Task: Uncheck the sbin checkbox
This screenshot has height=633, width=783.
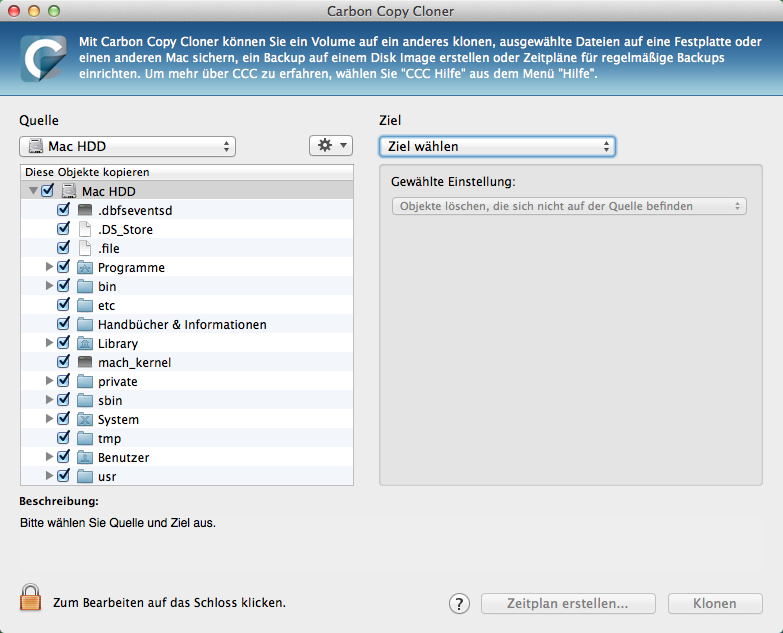Action: point(63,399)
